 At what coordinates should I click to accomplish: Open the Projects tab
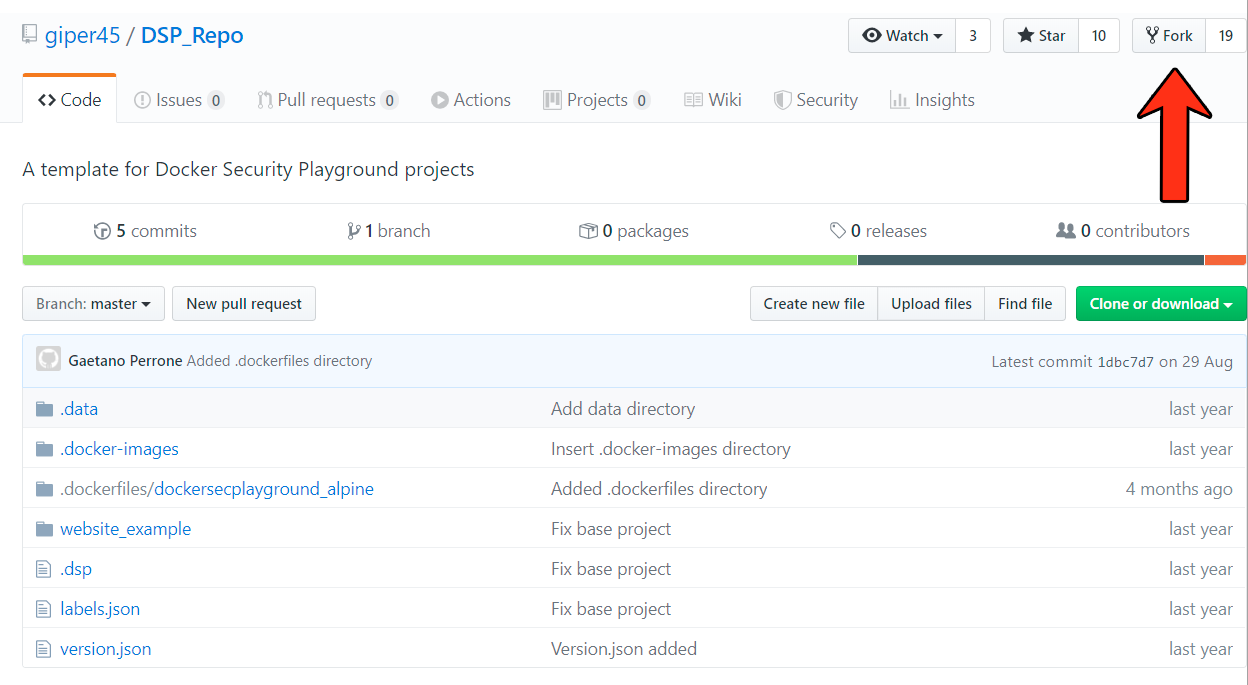coord(597,100)
